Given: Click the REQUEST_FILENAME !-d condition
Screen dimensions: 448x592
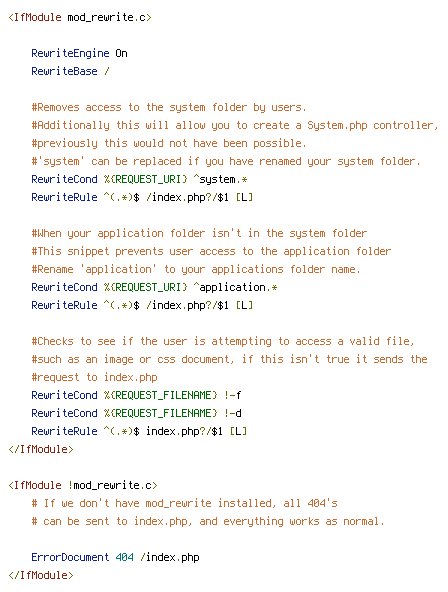Looking at the screenshot, I should (136, 413).
